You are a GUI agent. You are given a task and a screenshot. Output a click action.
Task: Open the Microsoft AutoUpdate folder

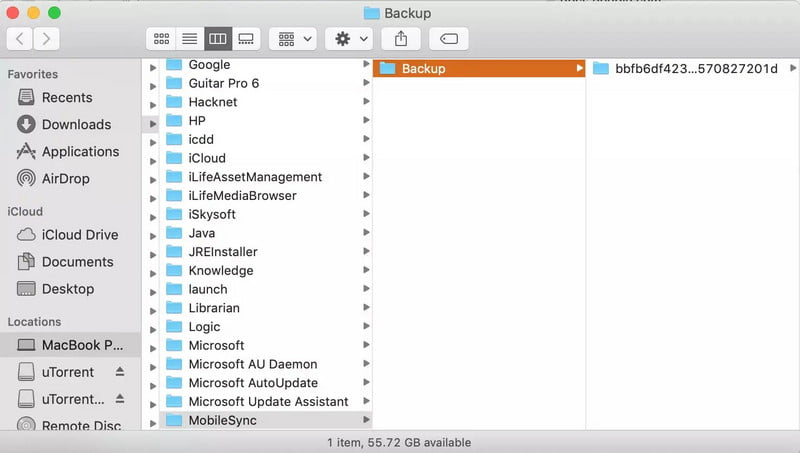pyautogui.click(x=253, y=382)
